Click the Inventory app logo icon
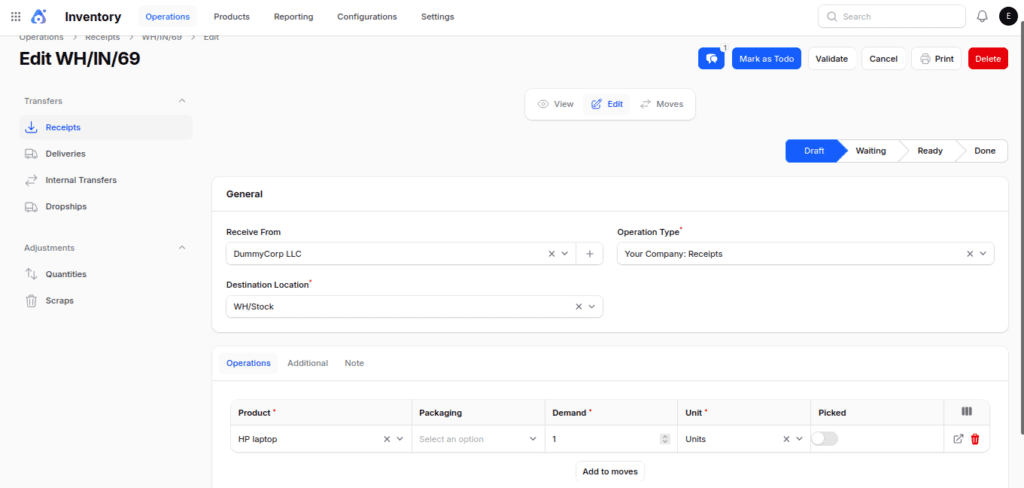 click(39, 16)
